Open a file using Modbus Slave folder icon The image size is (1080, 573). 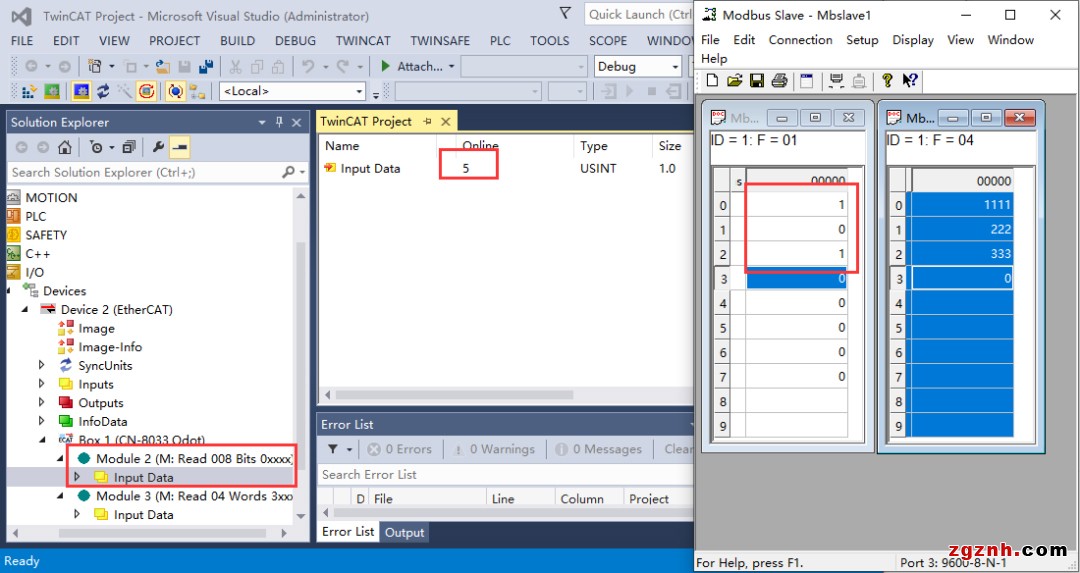[x=734, y=81]
